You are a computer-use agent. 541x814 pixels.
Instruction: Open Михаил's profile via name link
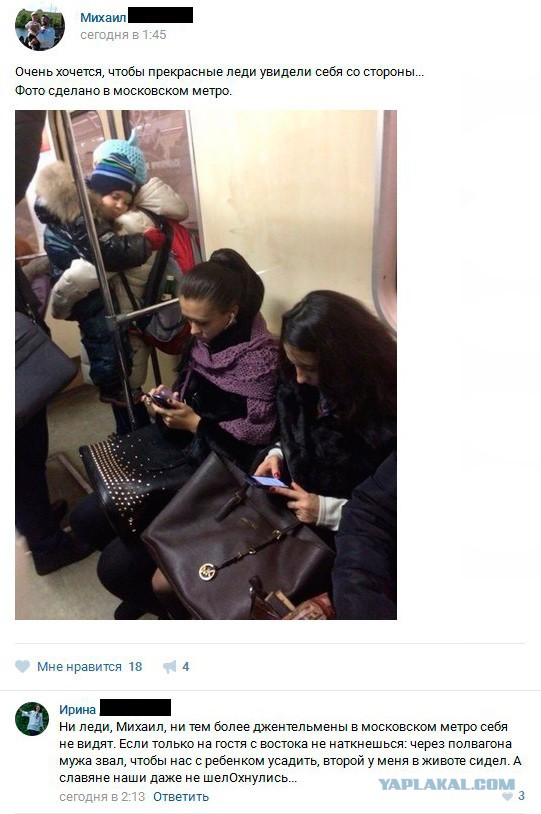pos(103,17)
